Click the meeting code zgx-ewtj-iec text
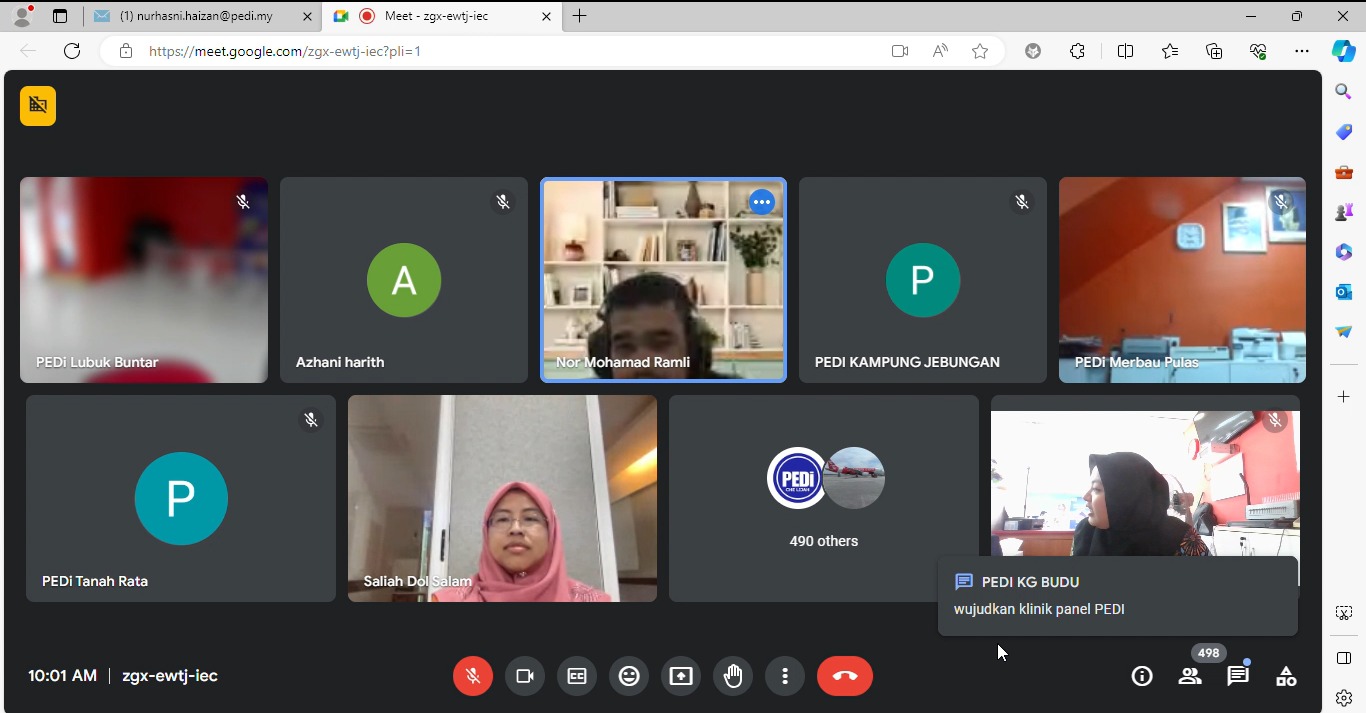Viewport: 1366px width, 713px height. 170,676
